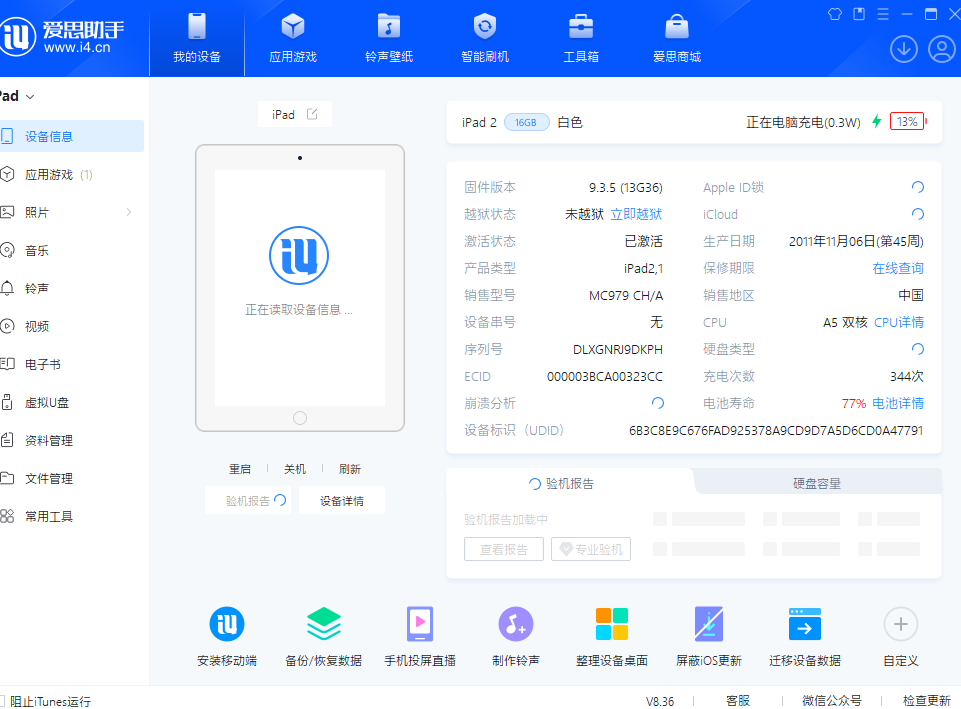Click the 重启 button
This screenshot has width=961, height=709.
240,469
